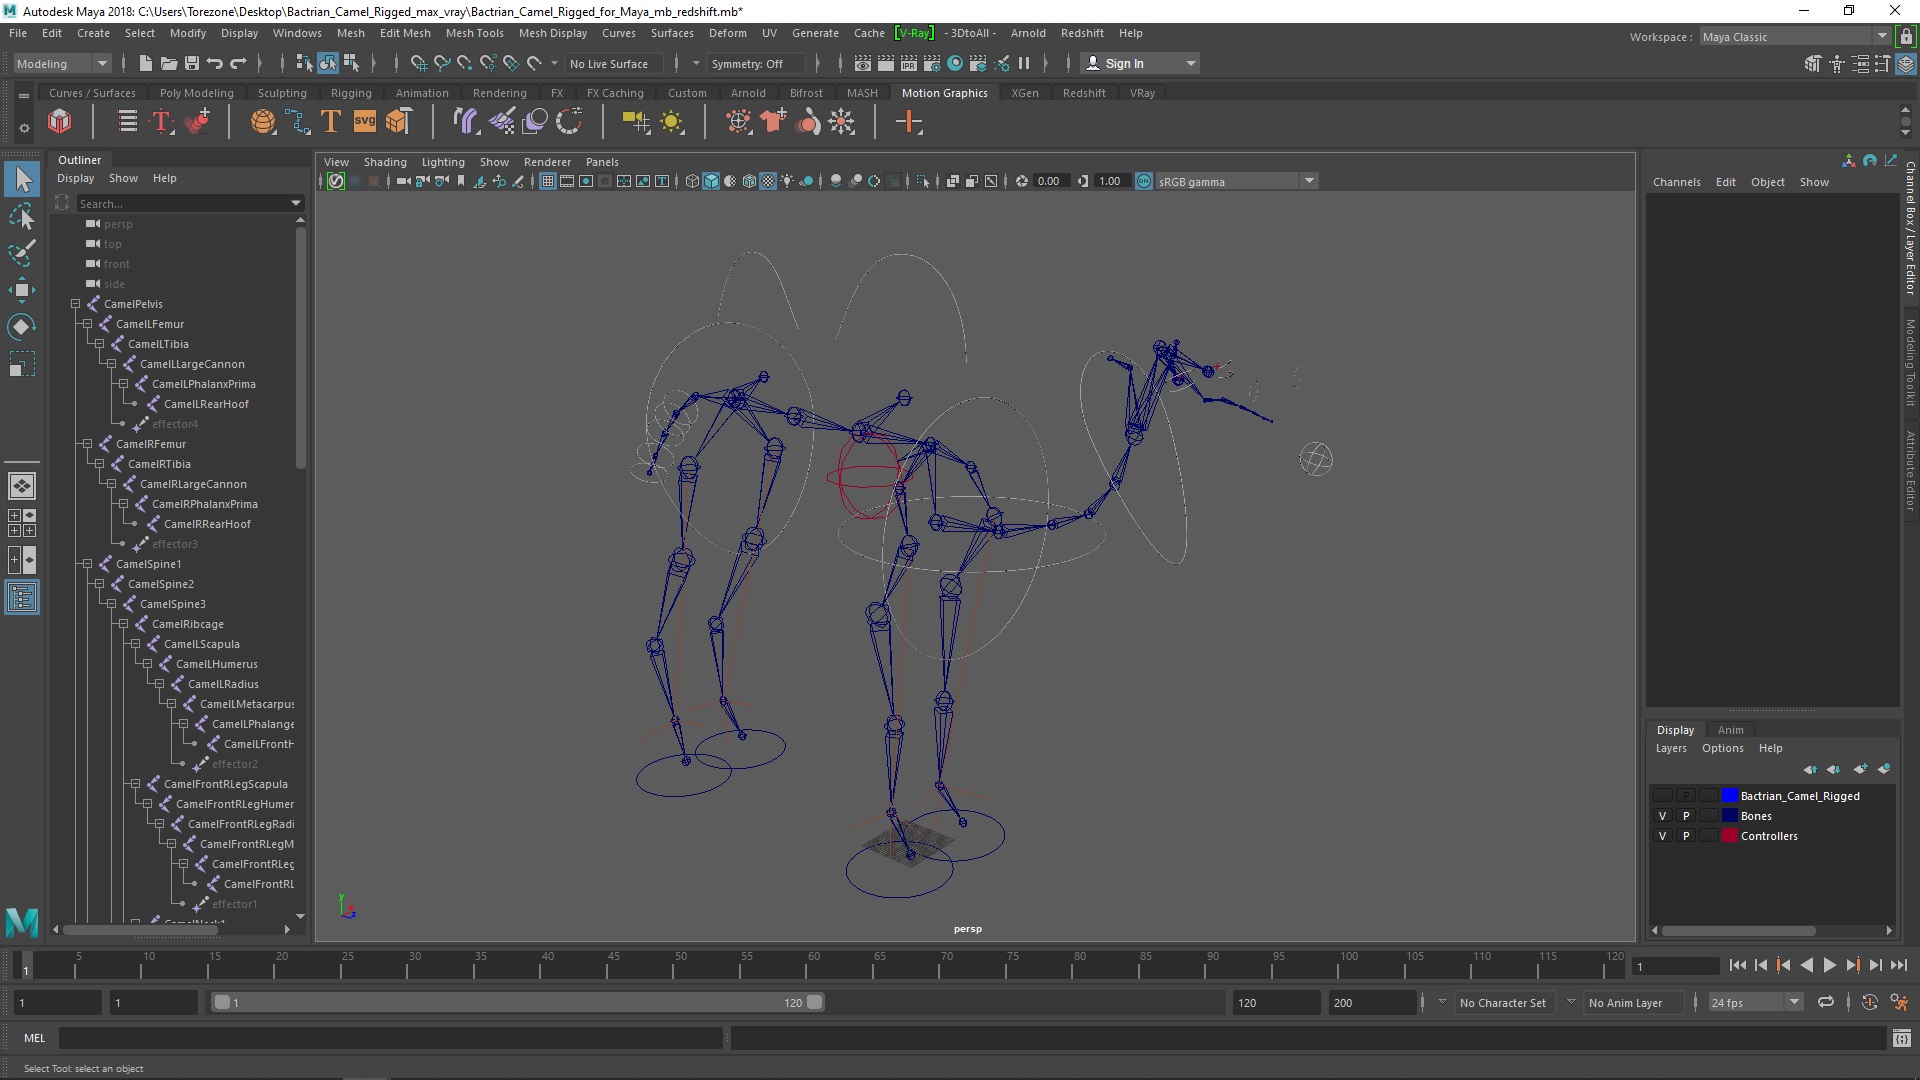Select the Sculpting icon in toolbar

click(x=281, y=92)
